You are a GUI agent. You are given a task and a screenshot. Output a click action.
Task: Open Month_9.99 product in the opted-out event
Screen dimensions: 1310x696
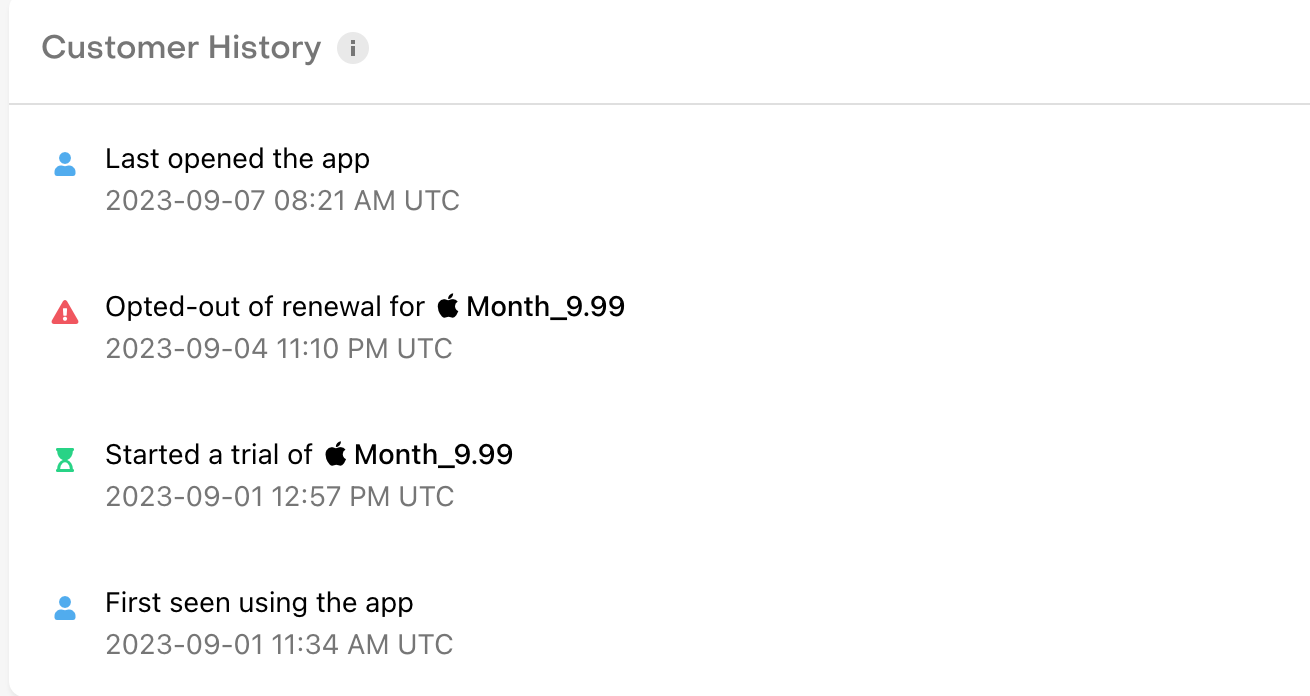[545, 307]
